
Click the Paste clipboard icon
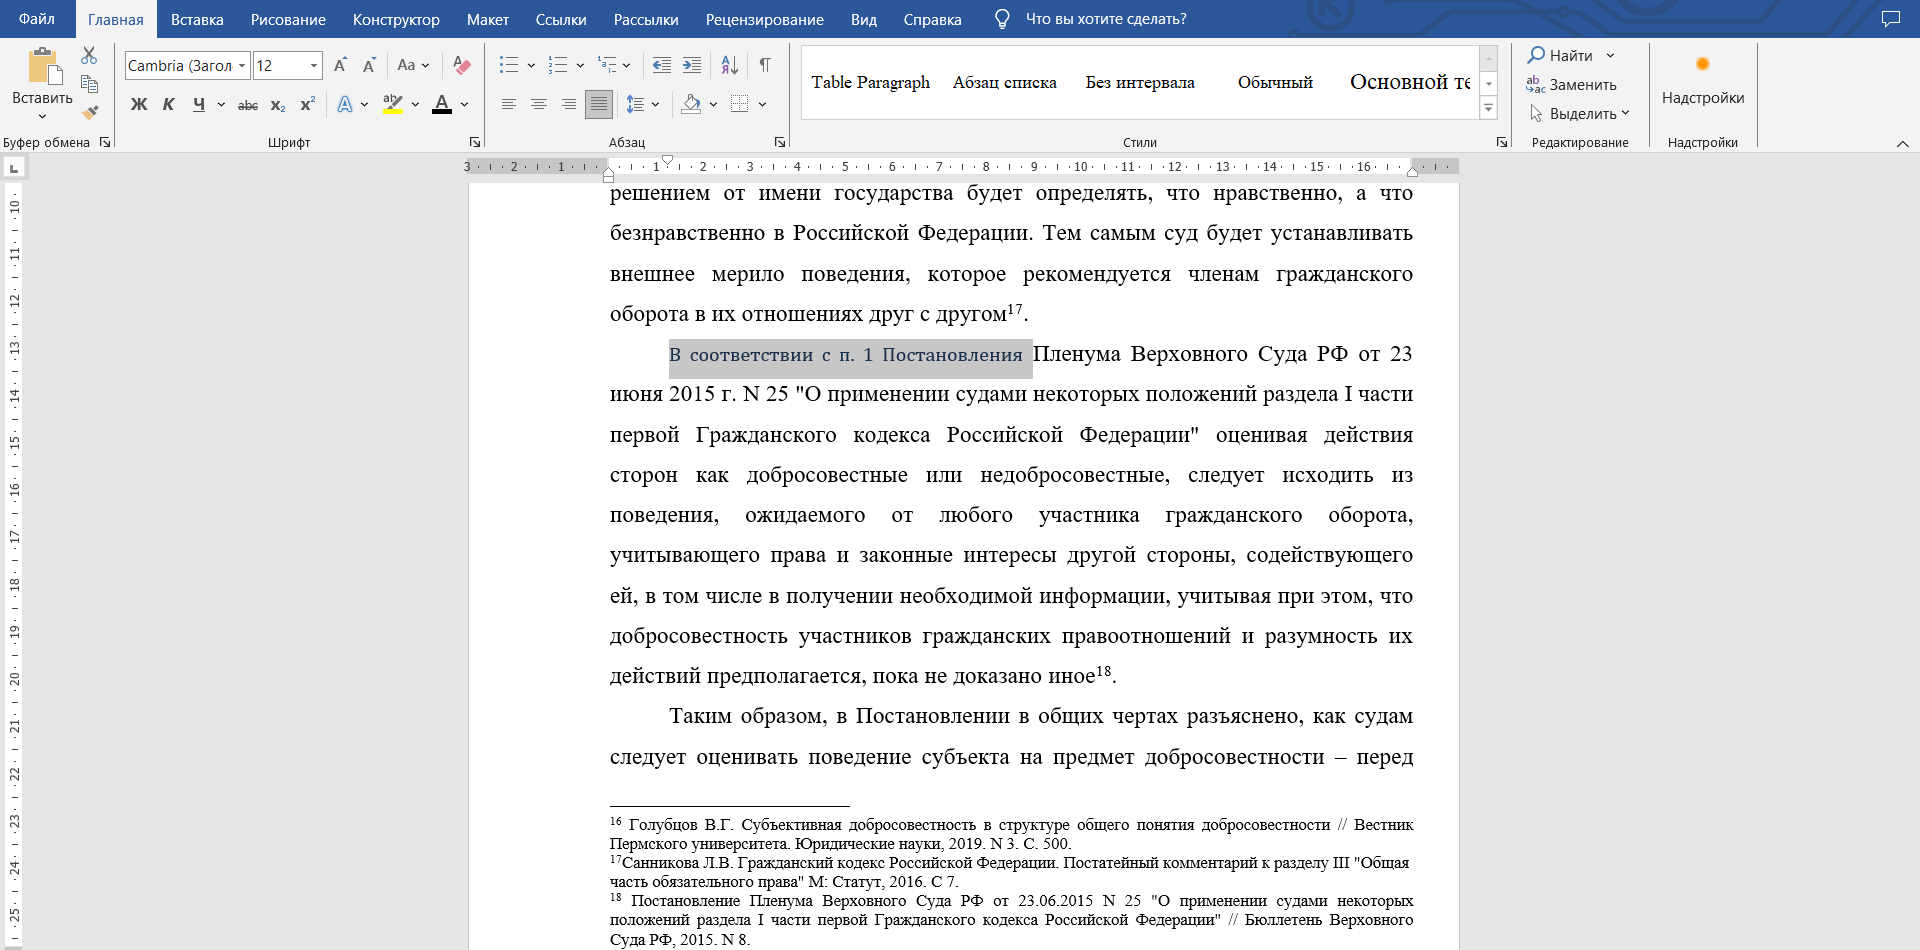click(x=43, y=66)
